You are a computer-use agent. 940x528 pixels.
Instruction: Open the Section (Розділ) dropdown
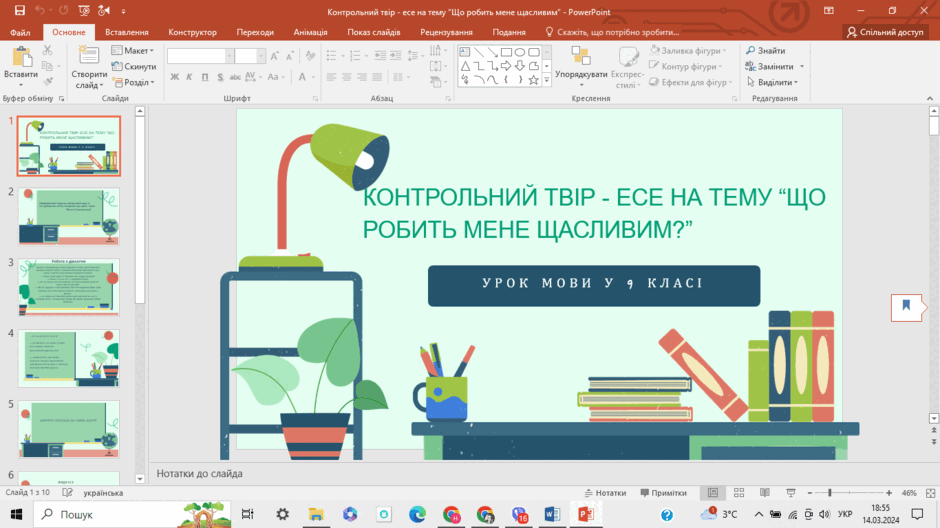(133, 82)
